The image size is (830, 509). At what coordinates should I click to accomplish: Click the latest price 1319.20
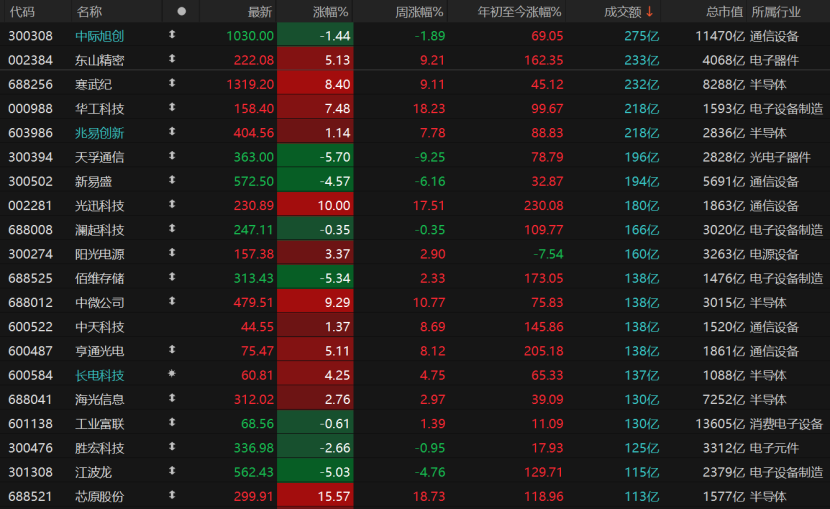(250, 84)
